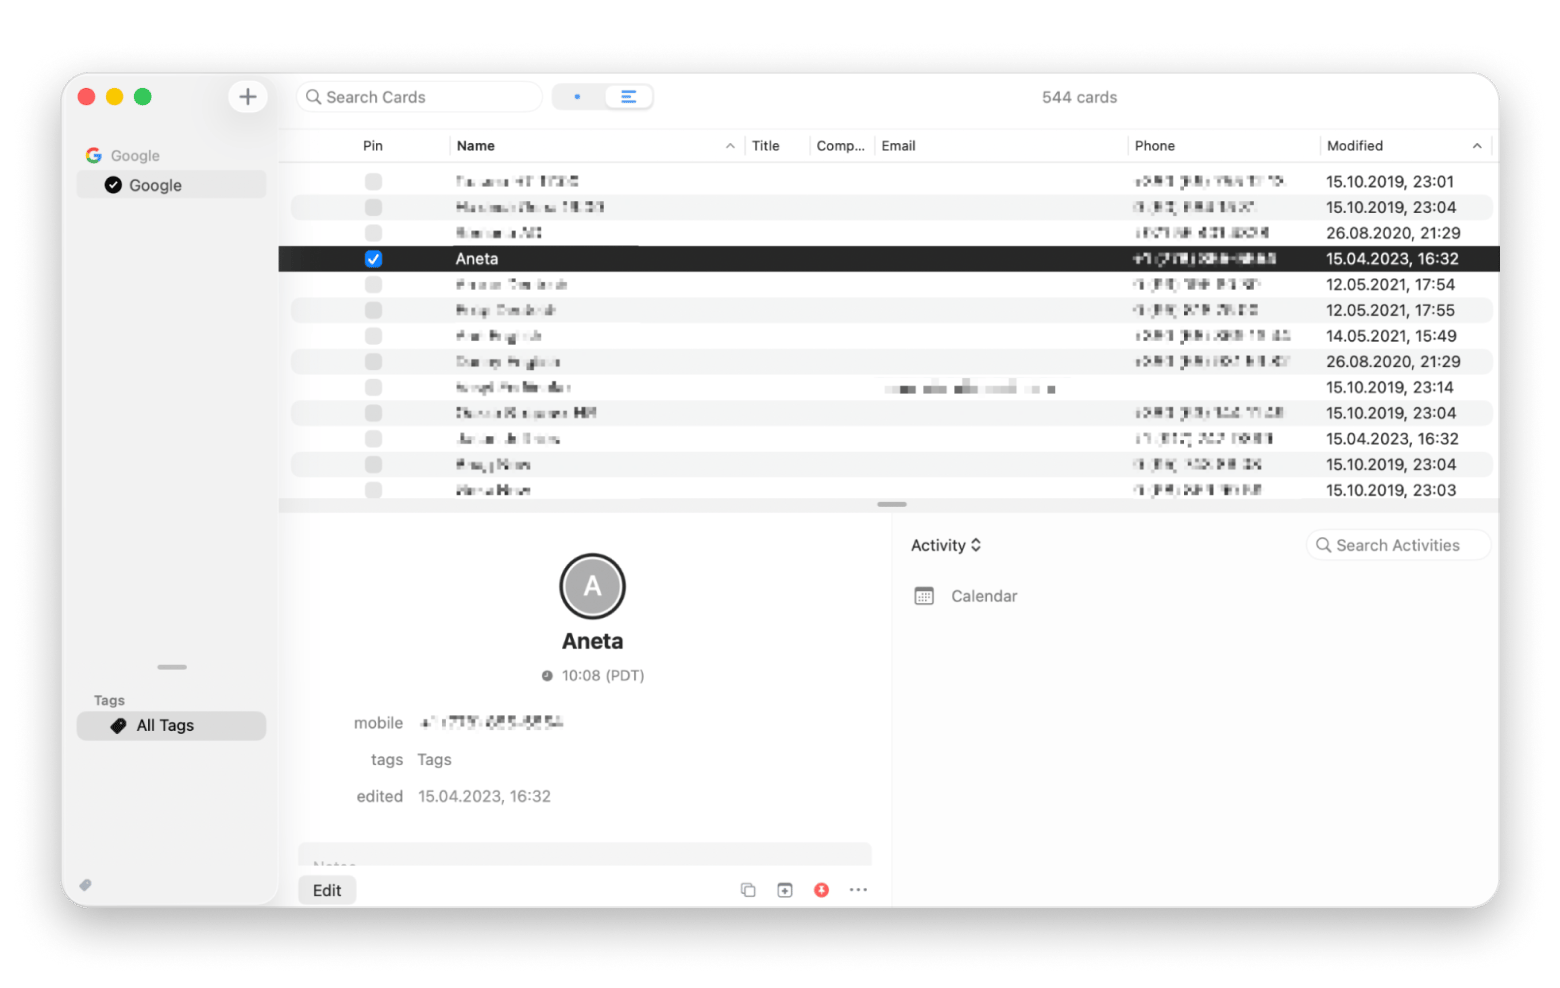This screenshot has height=988, width=1560.
Task: Click the calendar icon in Activity panel
Action: [x=924, y=596]
